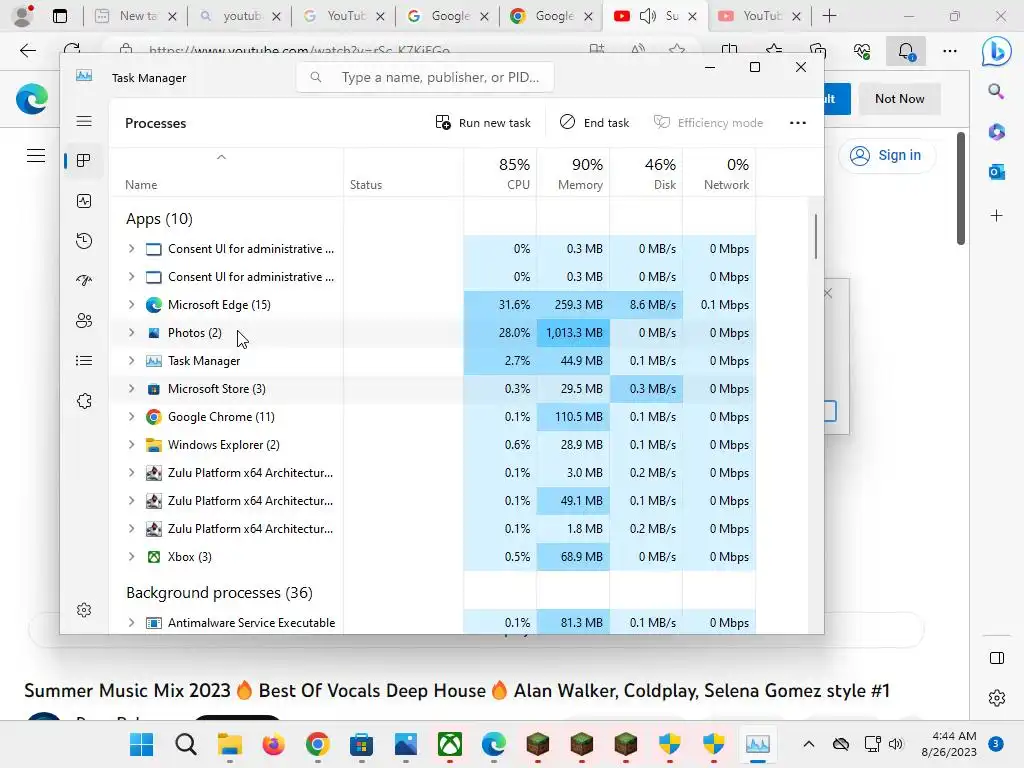Open Task Manager icon on taskbar

click(x=758, y=744)
